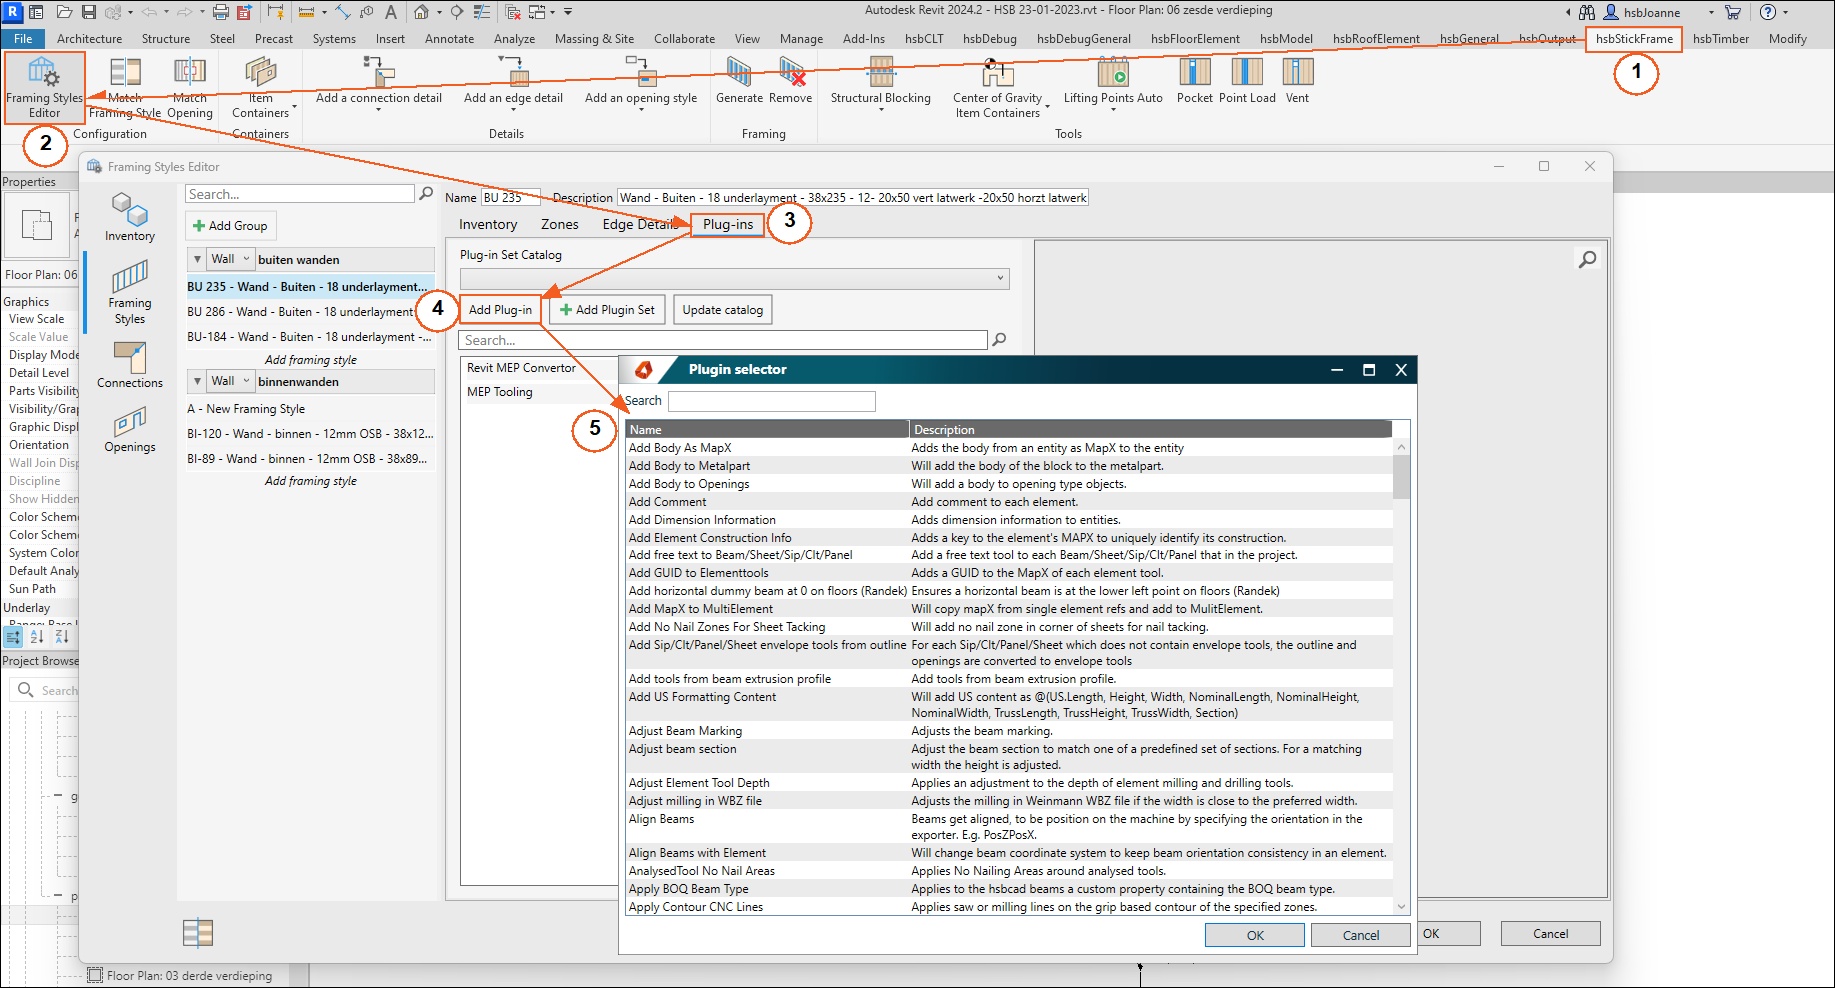Viewport: 1835px width, 988px height.
Task: Open the File menu
Action: click(x=23, y=39)
